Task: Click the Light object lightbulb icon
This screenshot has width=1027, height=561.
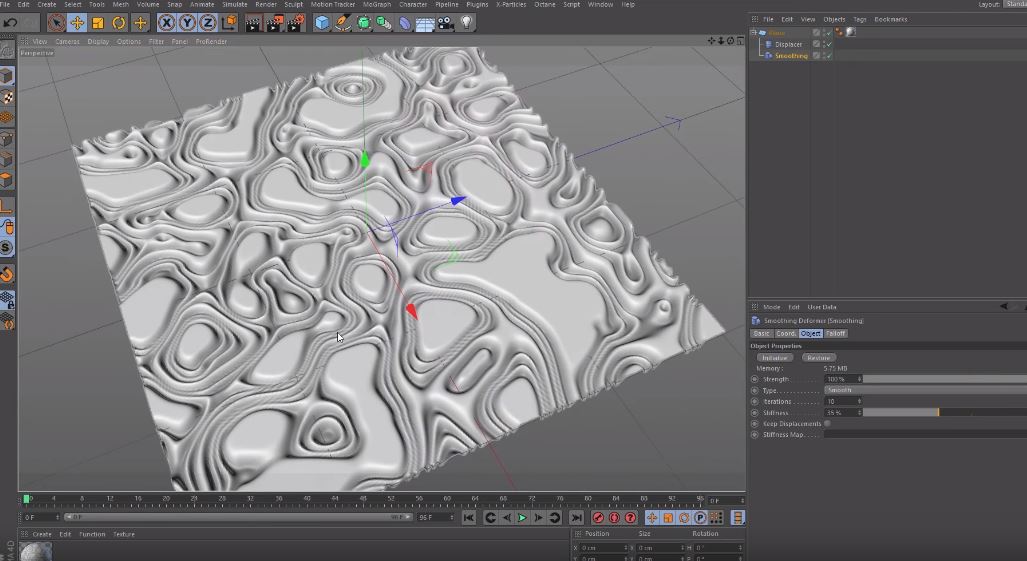Action: click(x=466, y=23)
